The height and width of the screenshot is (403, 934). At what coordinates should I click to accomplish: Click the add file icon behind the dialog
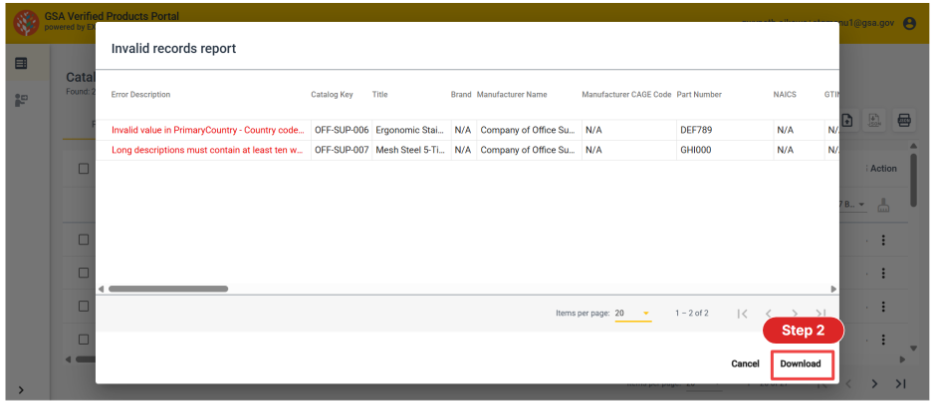click(847, 120)
